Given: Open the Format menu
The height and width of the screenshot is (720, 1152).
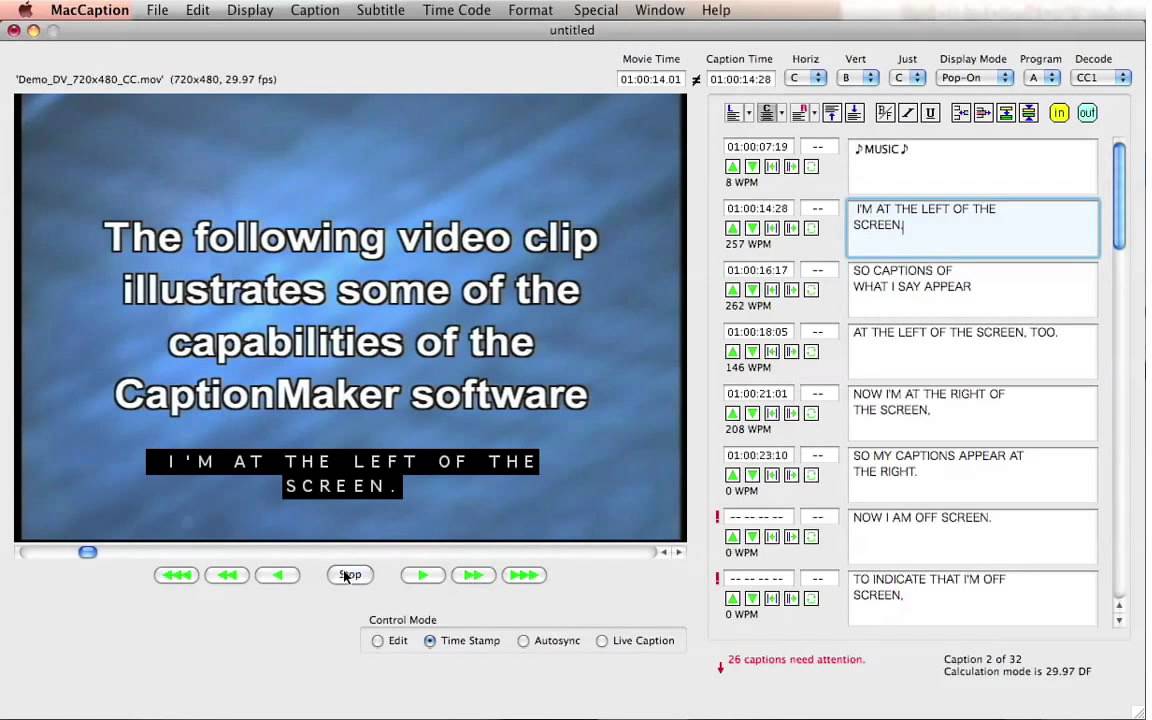Looking at the screenshot, I should pyautogui.click(x=530, y=10).
